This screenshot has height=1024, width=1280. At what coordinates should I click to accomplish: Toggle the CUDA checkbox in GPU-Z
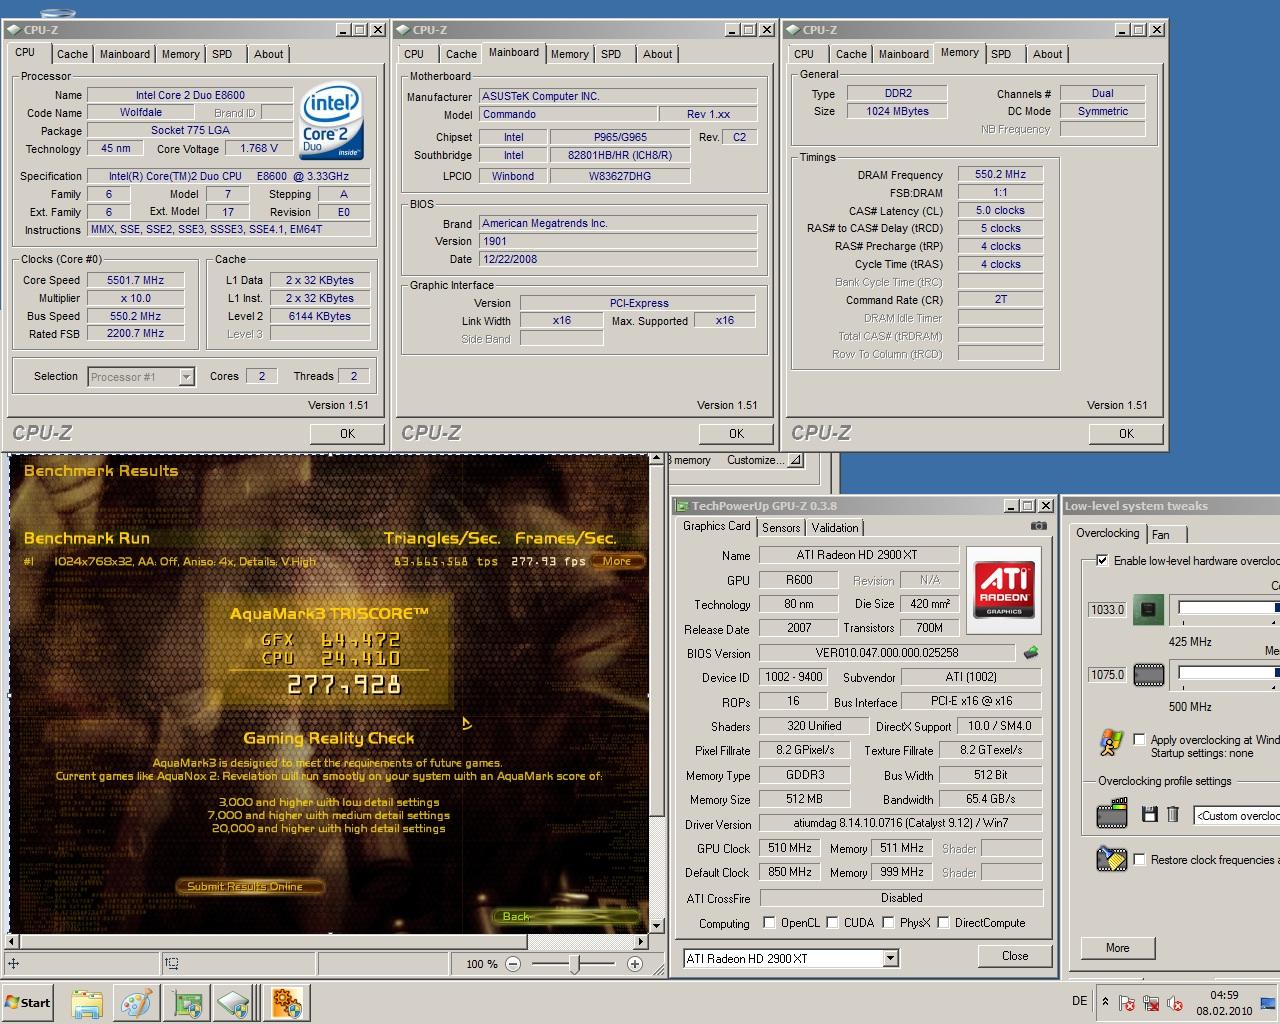pyautogui.click(x=832, y=923)
